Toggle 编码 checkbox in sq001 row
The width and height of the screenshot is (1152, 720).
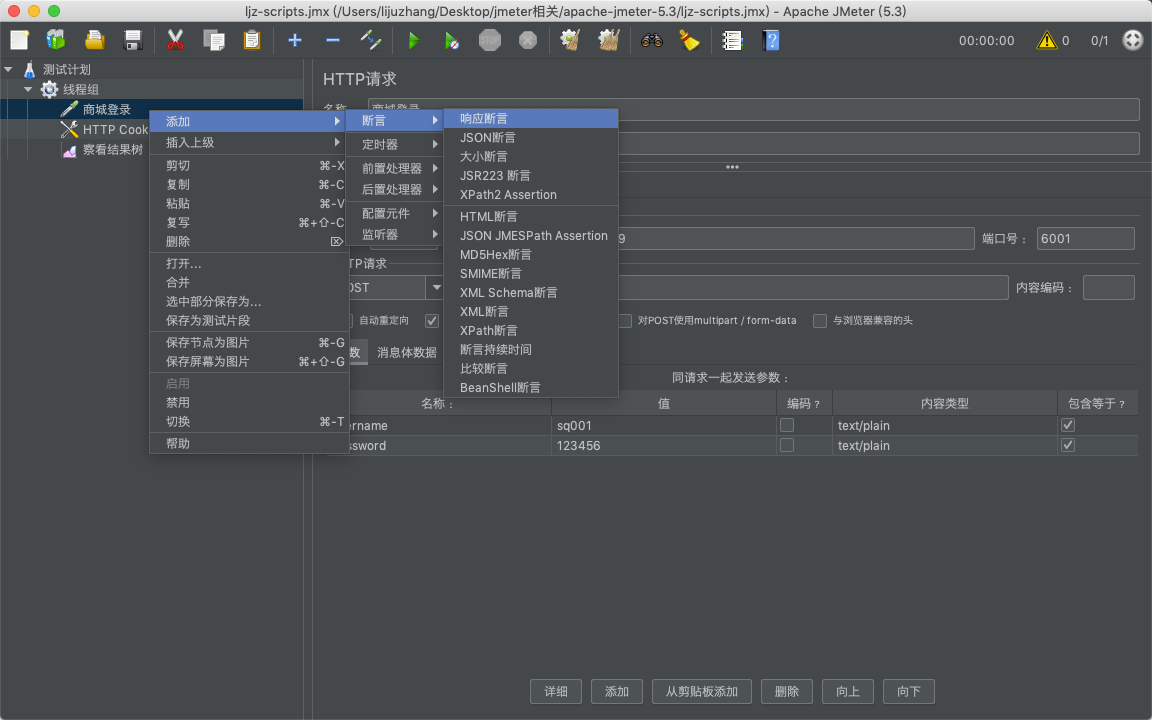787,425
